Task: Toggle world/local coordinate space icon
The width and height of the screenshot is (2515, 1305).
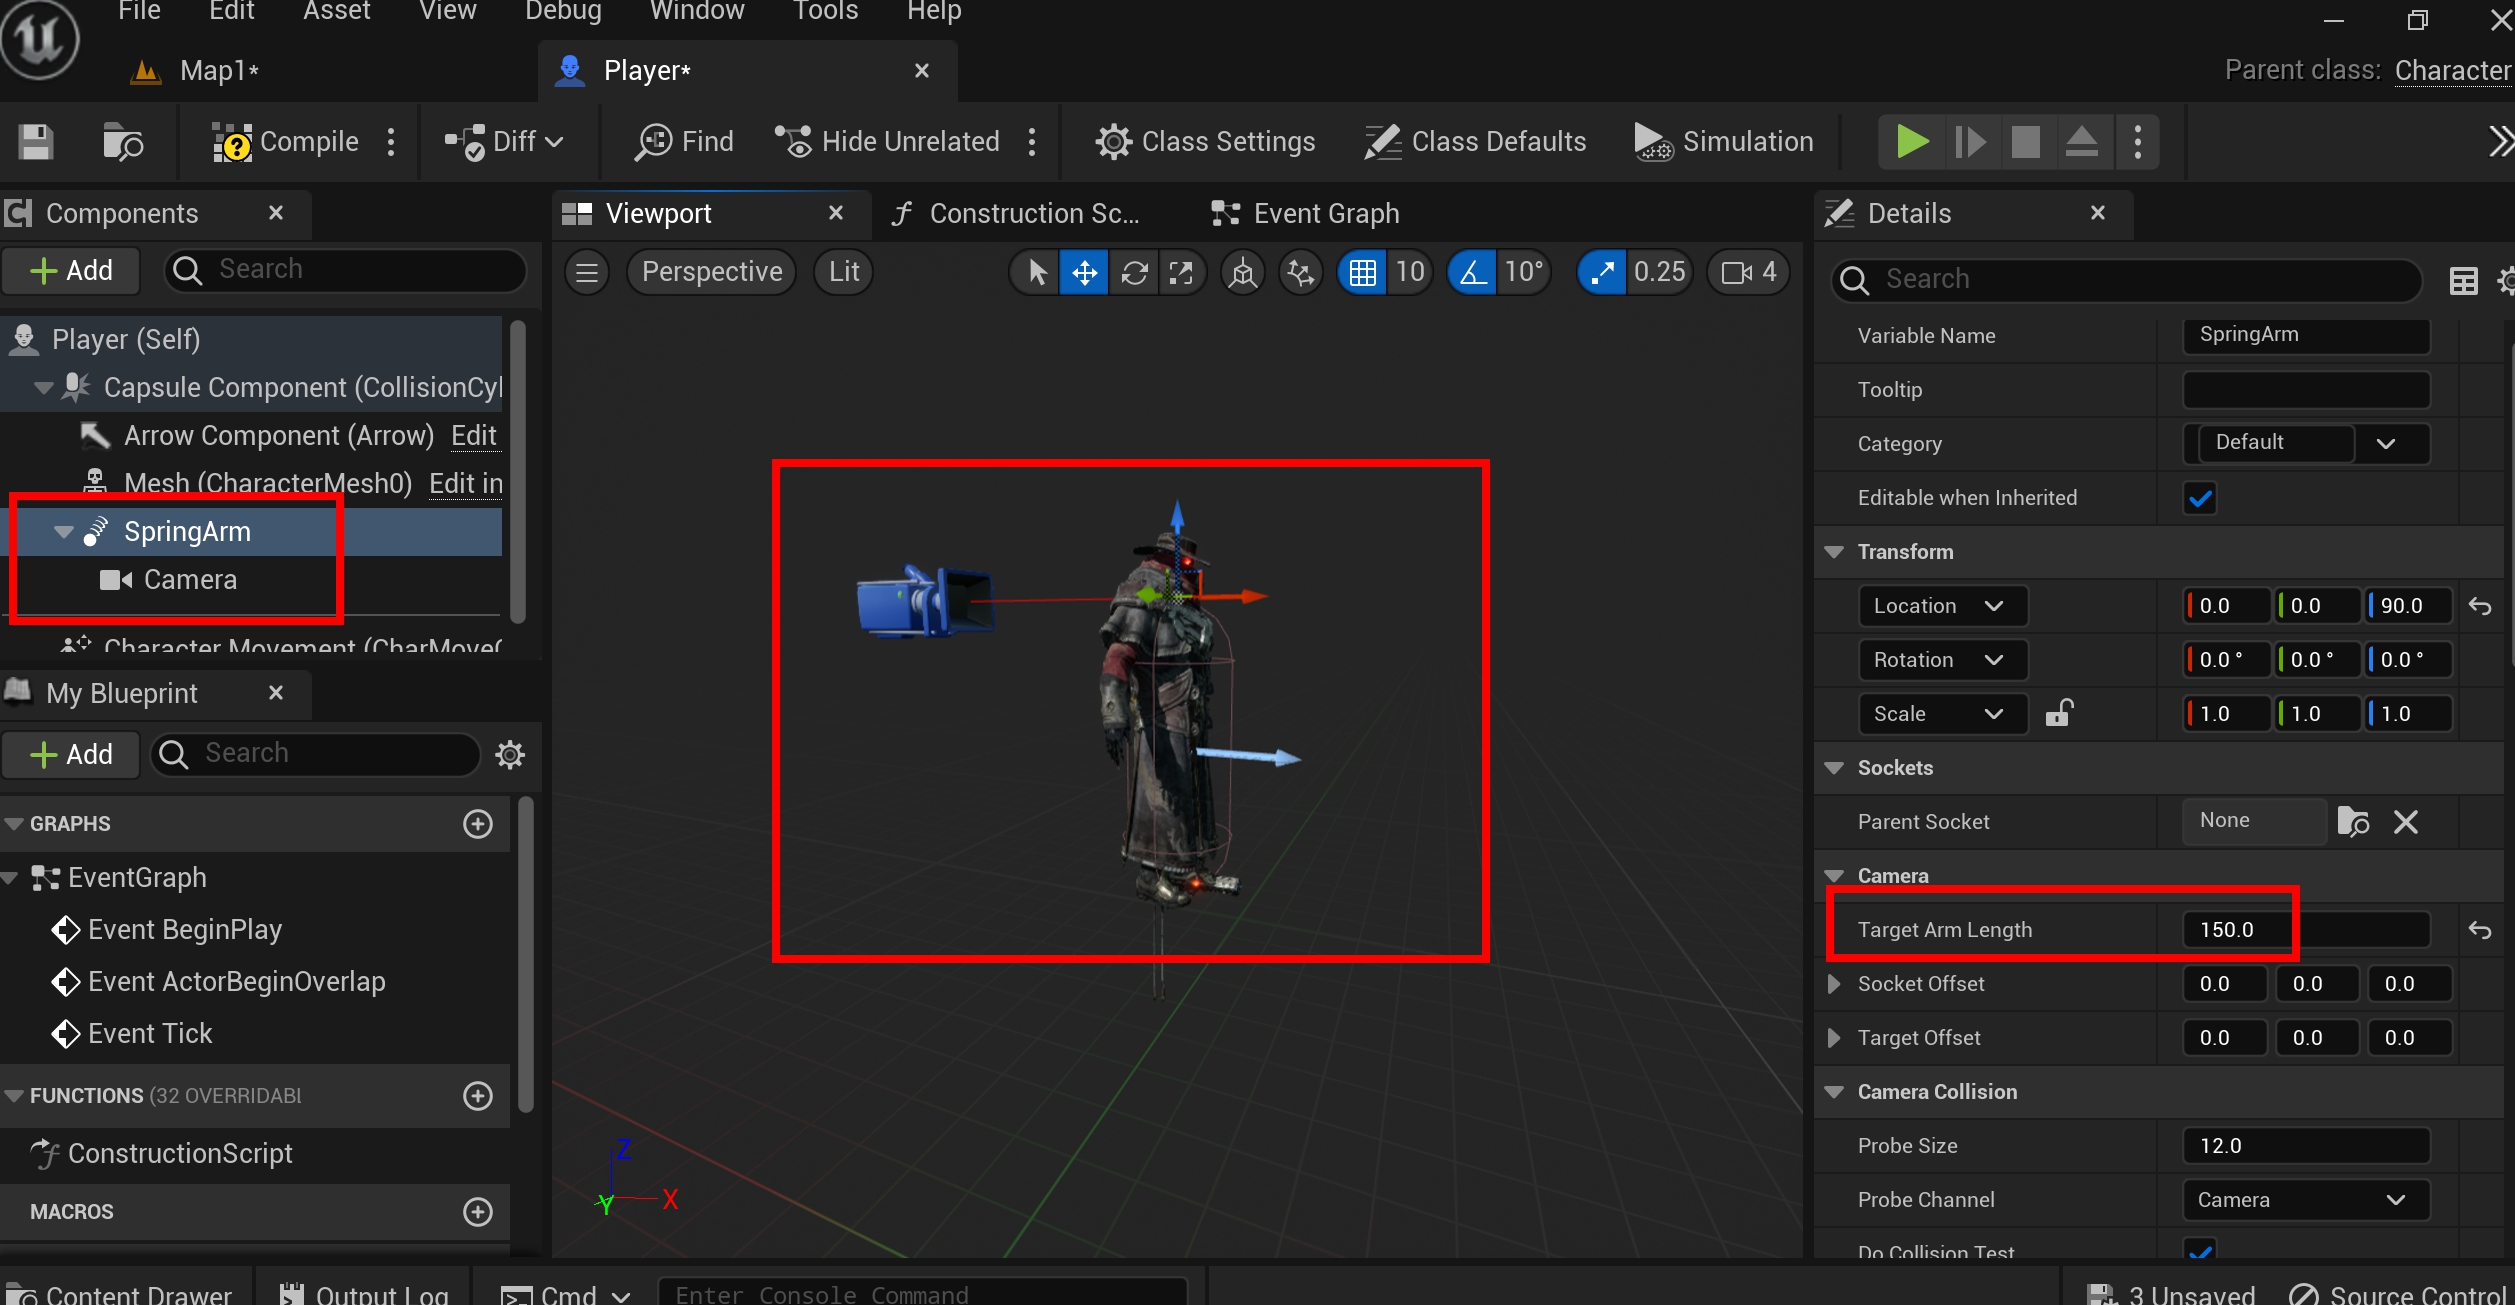Action: tap(1243, 272)
